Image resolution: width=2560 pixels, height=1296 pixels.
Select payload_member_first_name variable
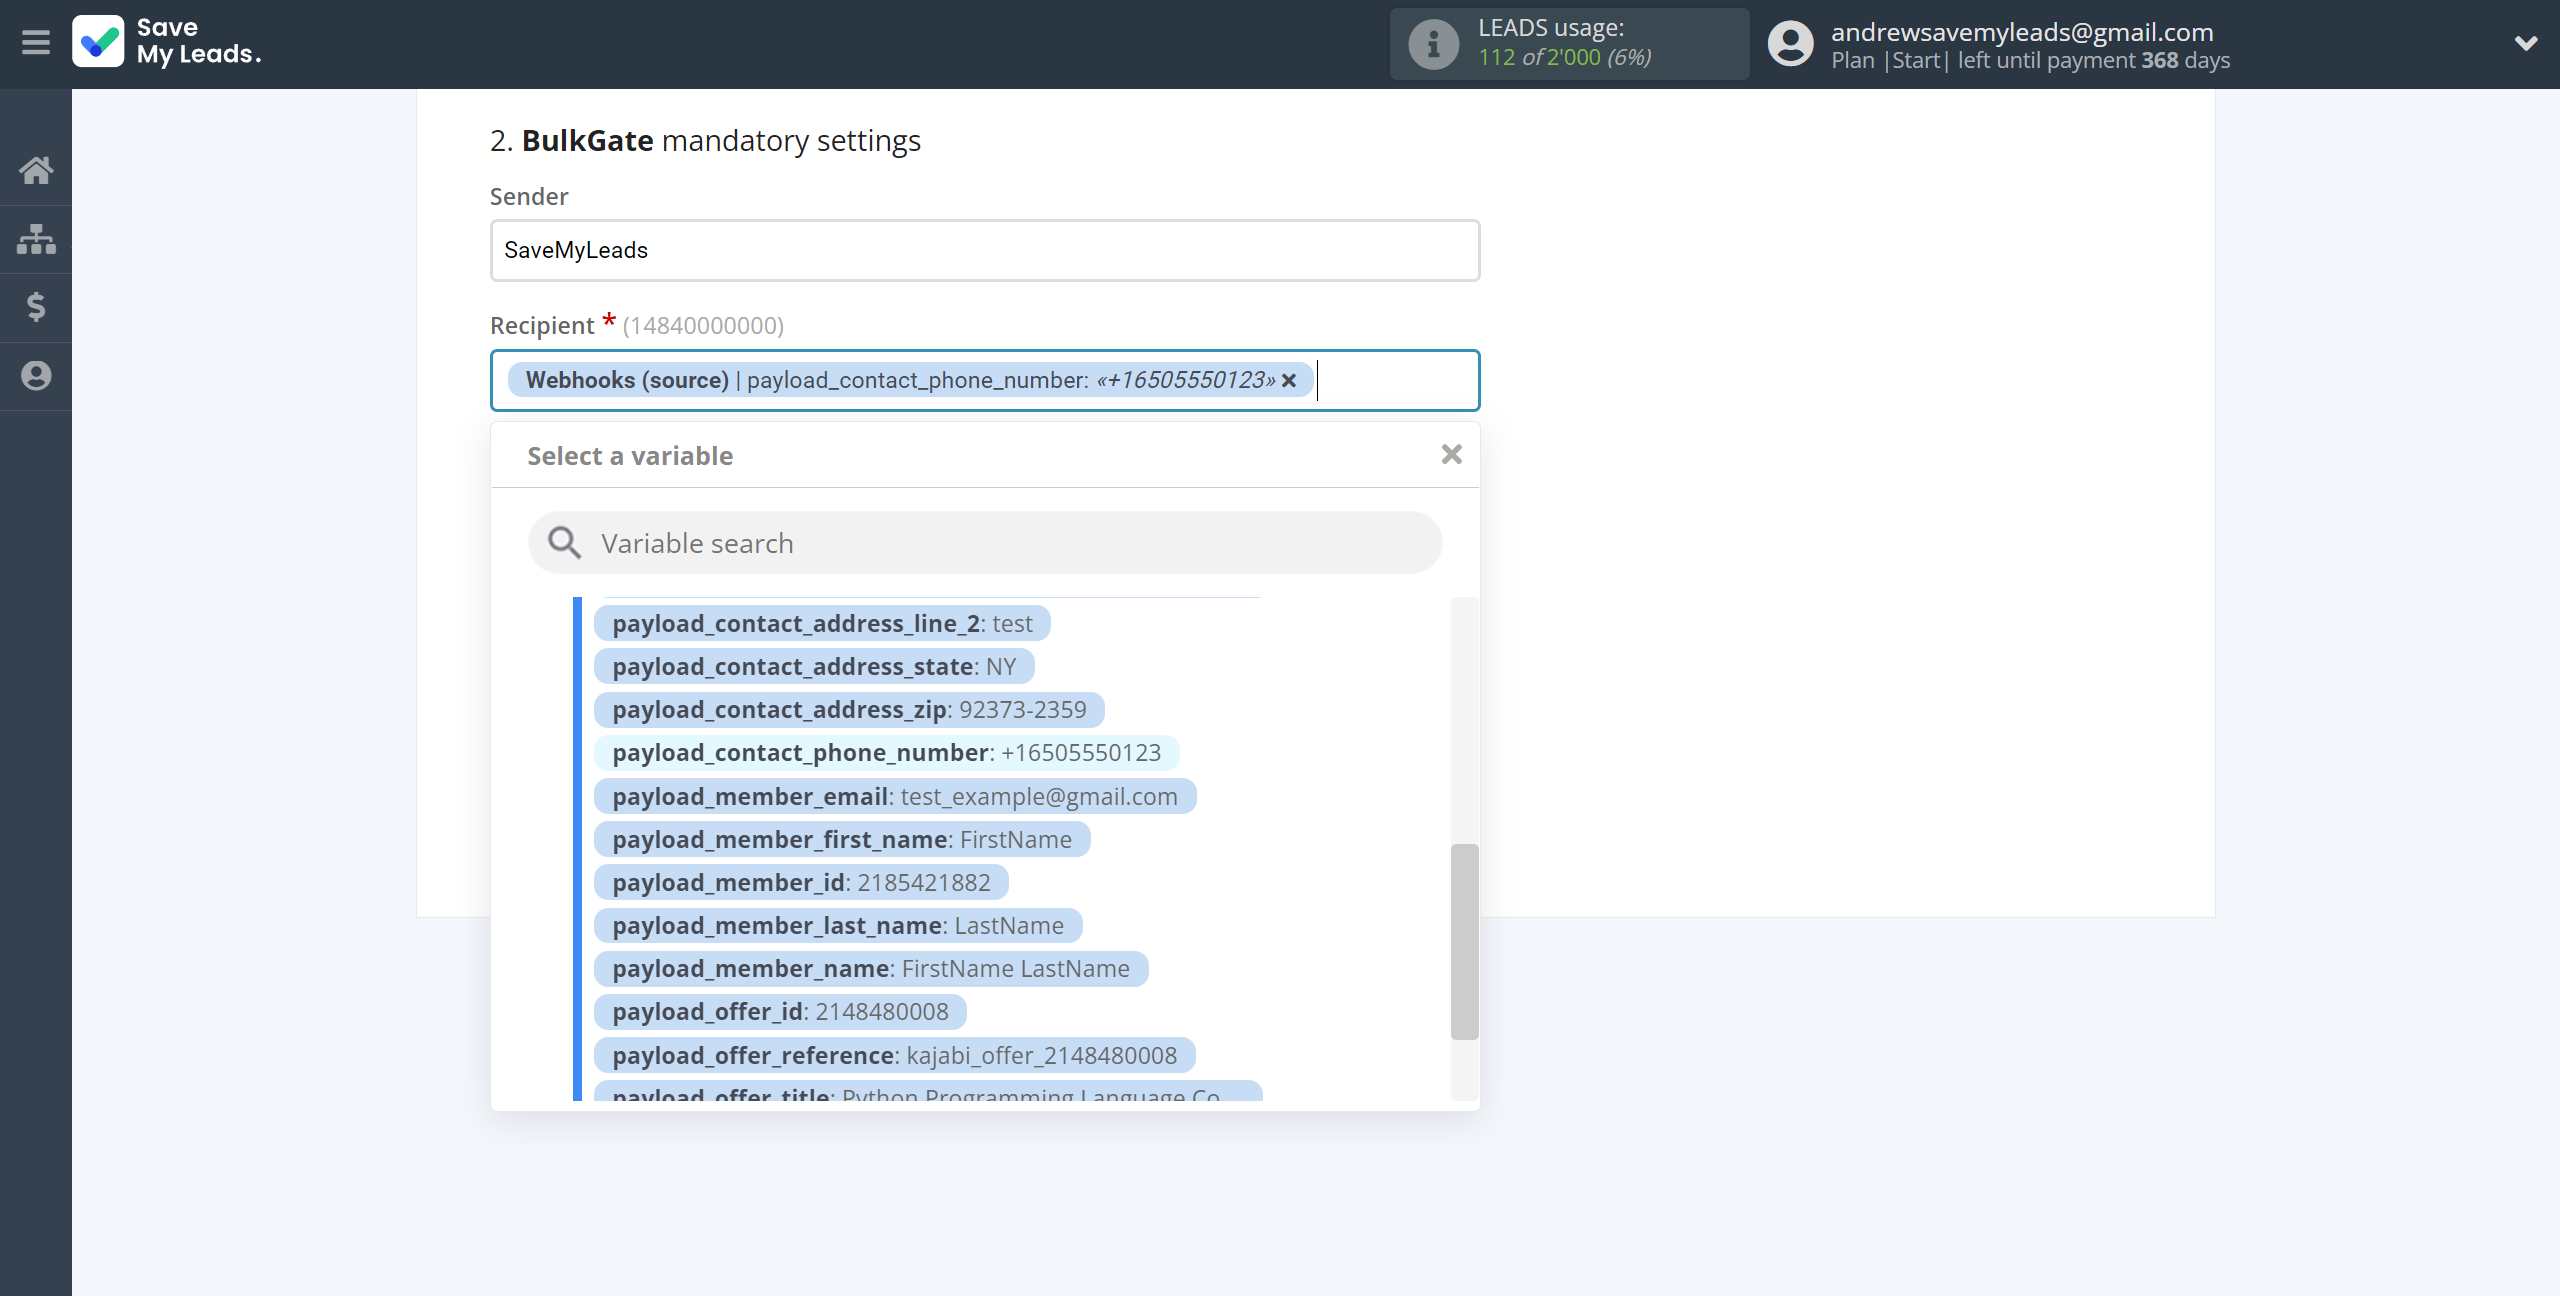click(x=842, y=840)
